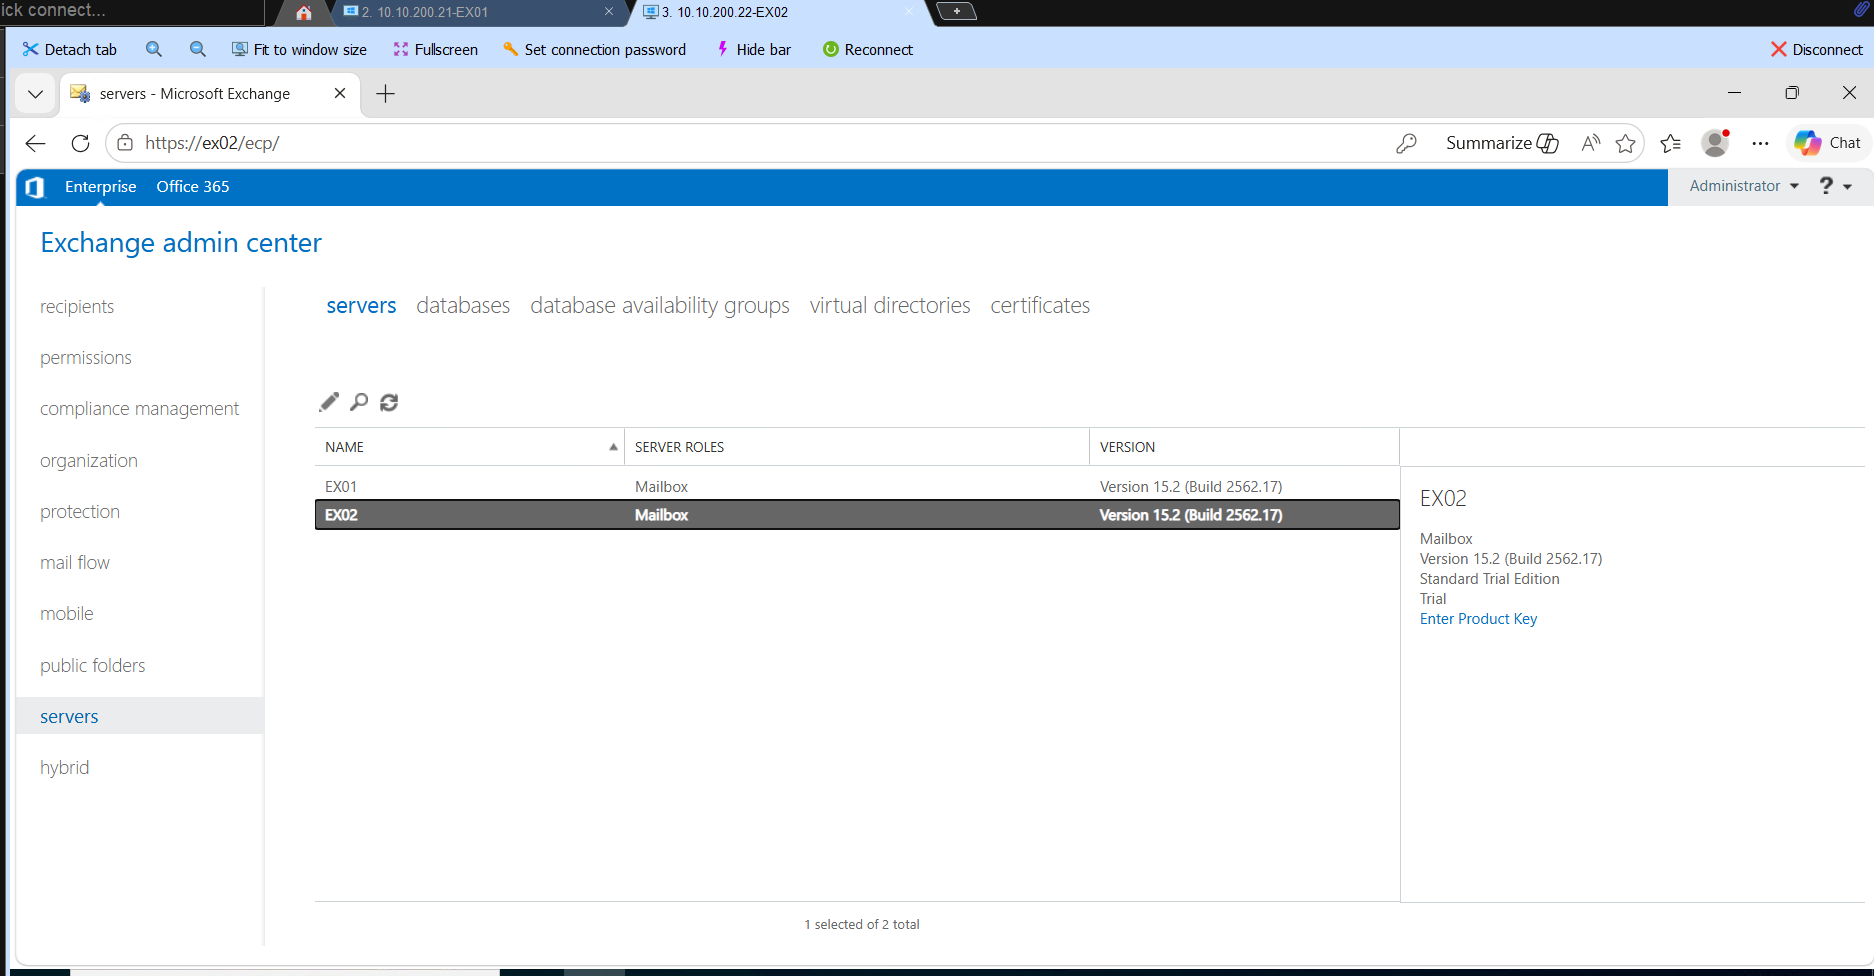This screenshot has width=1874, height=976.
Task: Sort by NAME column header
Action: coord(469,447)
